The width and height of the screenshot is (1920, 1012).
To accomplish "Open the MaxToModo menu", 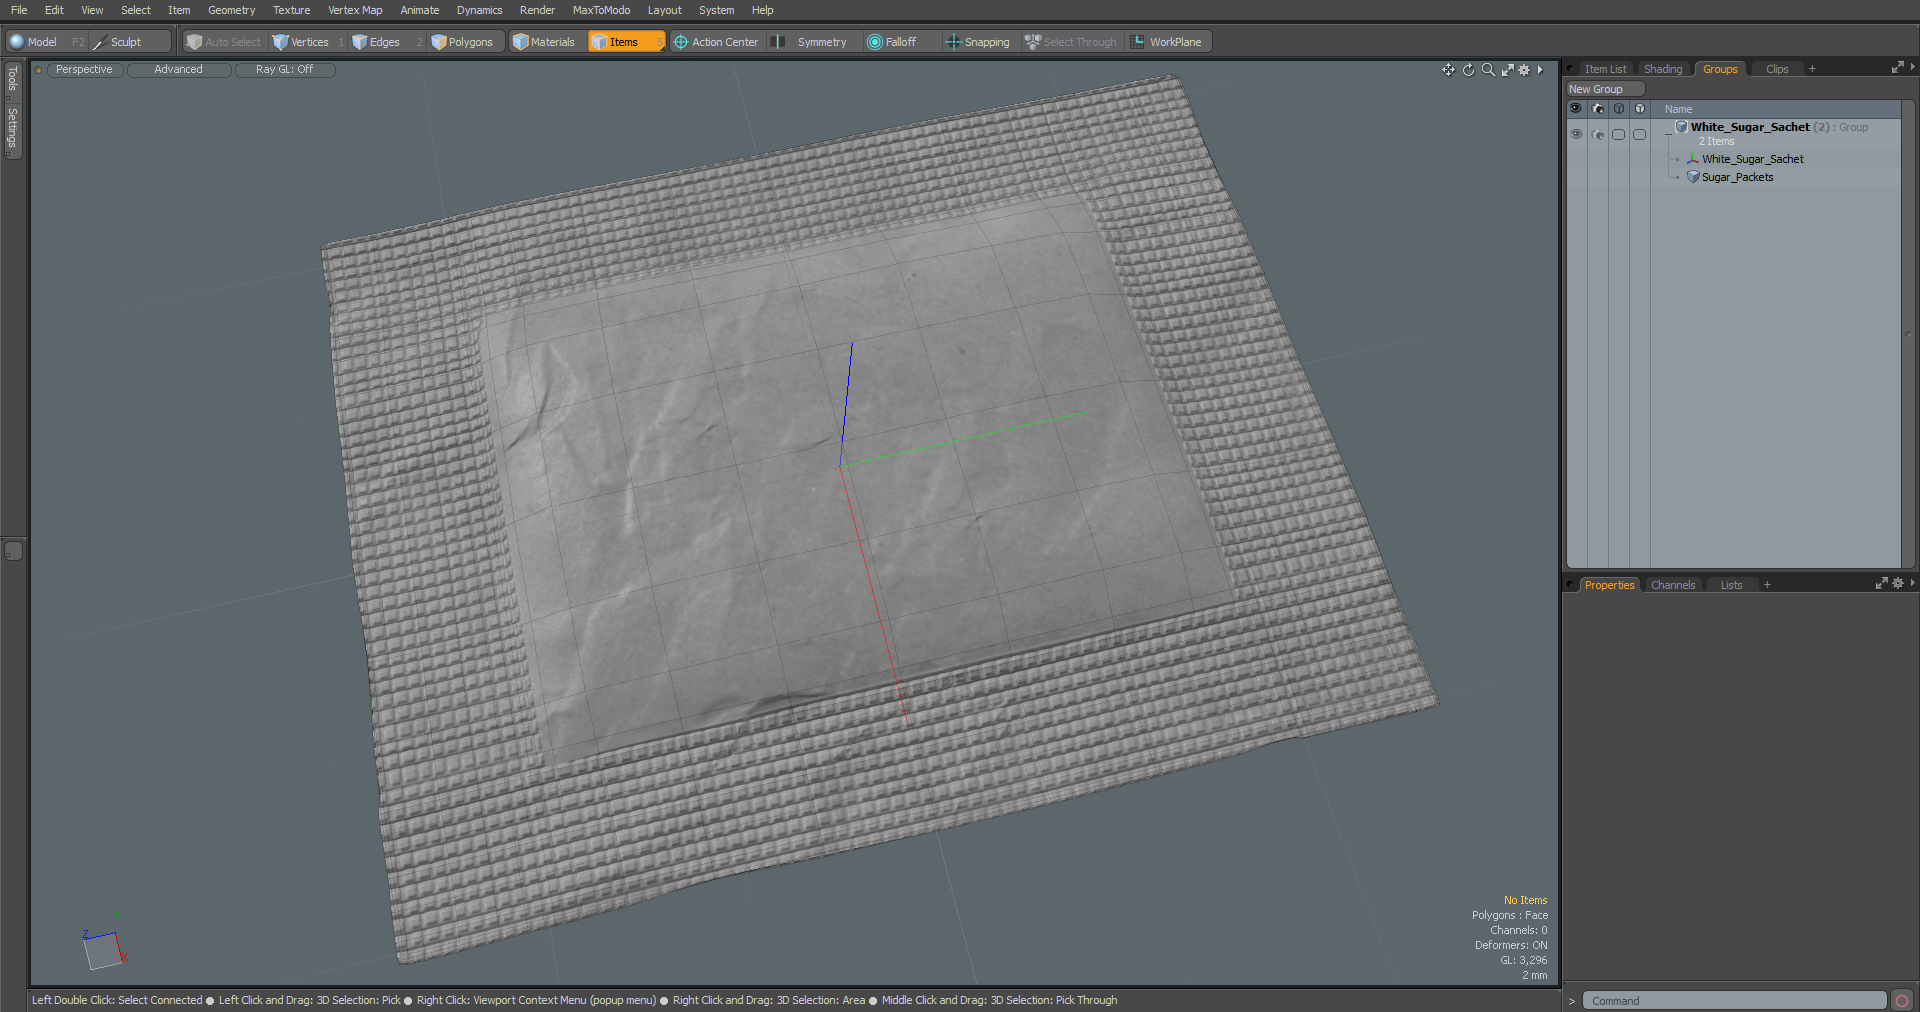I will click(x=601, y=10).
